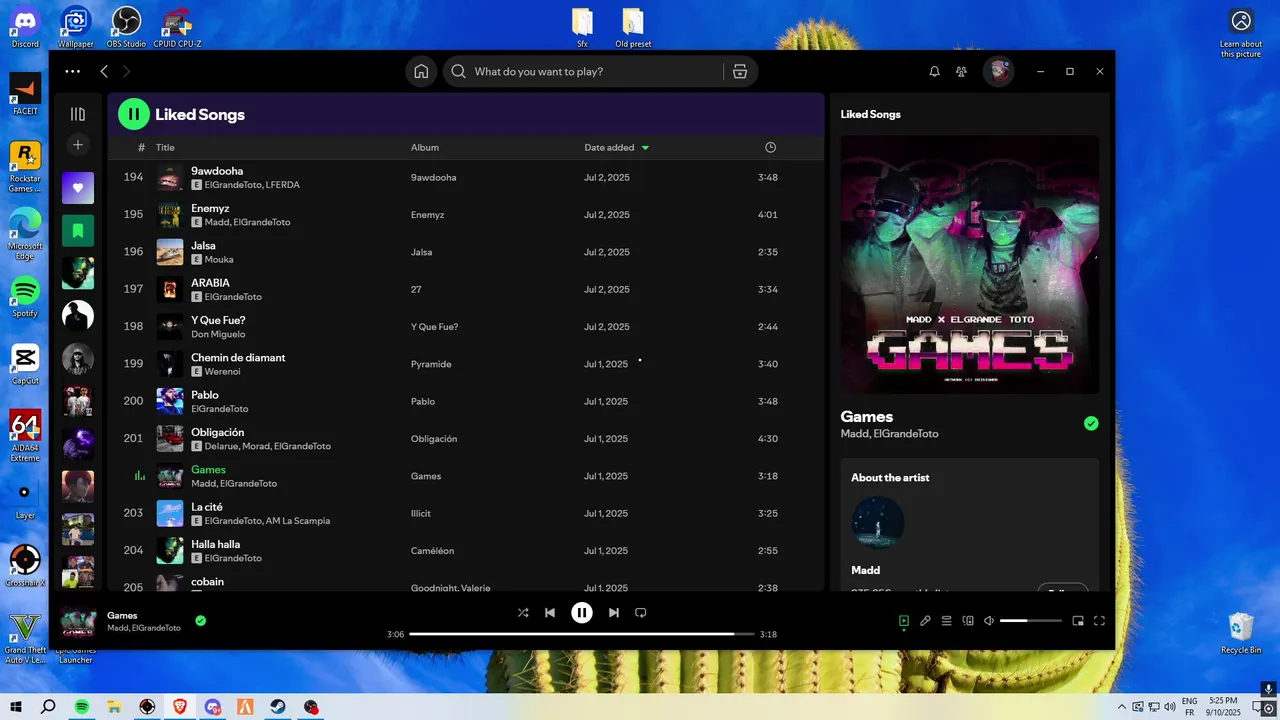Open the Madd artist picture

pyautogui.click(x=878, y=522)
